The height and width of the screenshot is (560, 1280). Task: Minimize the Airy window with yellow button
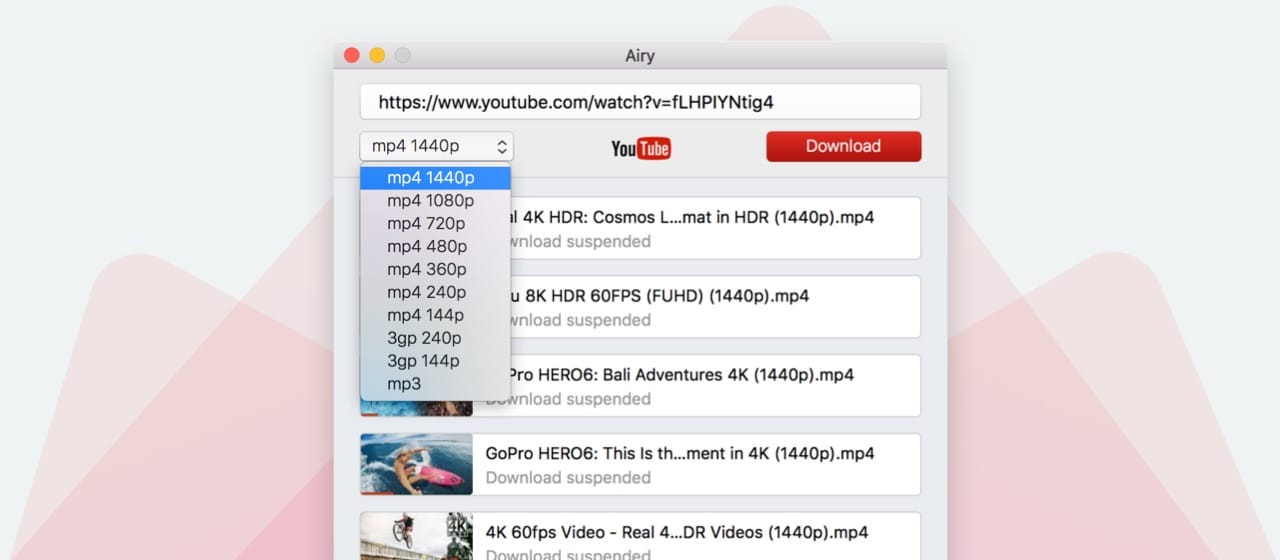377,56
